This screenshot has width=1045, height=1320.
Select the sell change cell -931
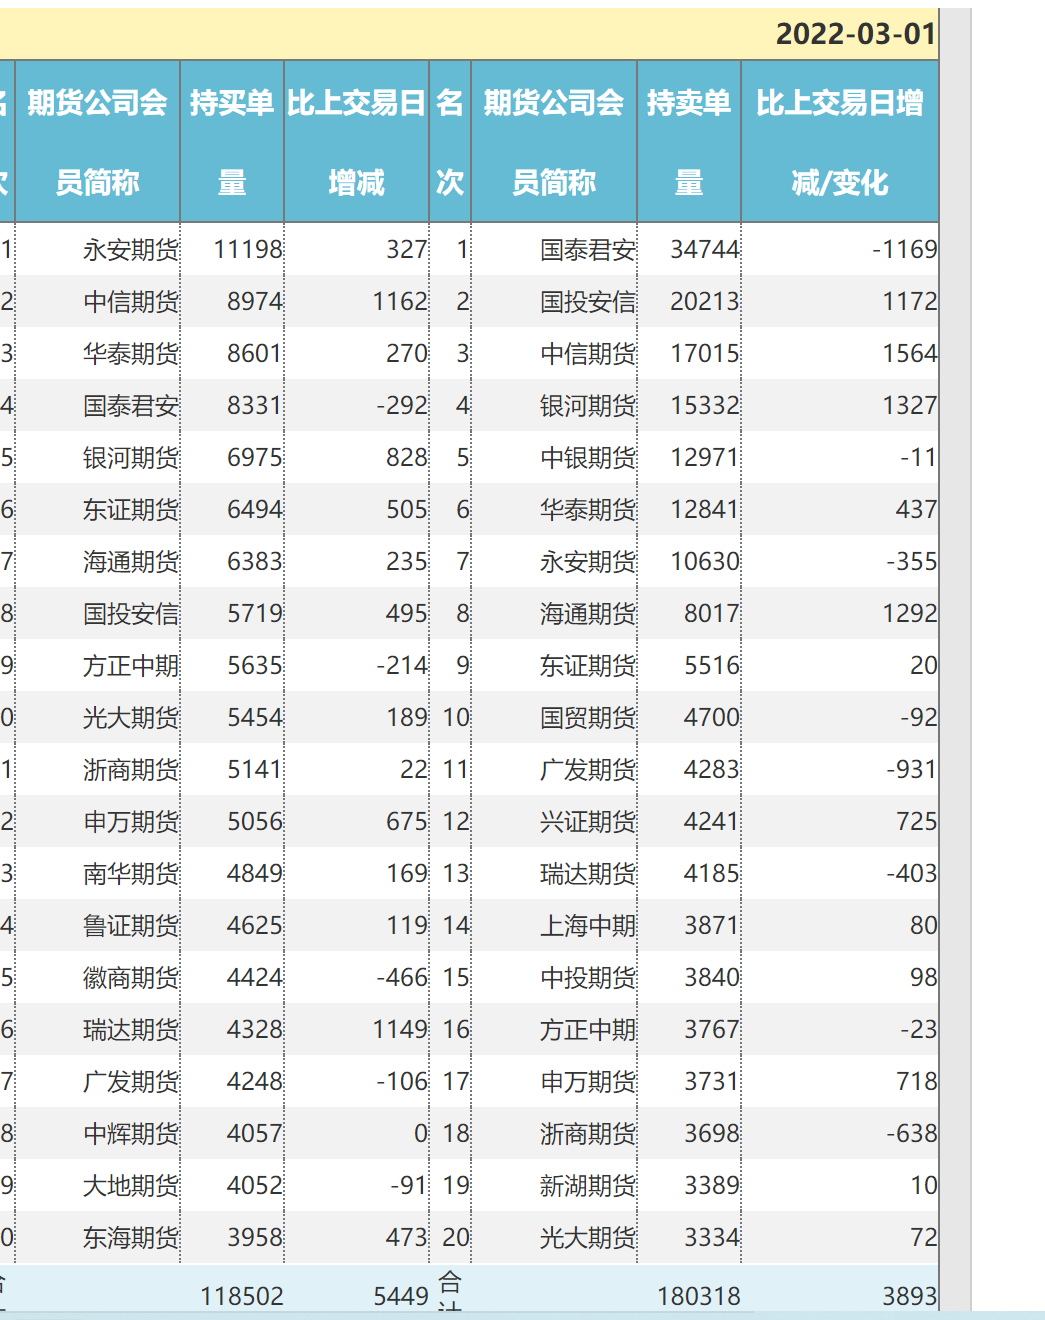coord(840,769)
